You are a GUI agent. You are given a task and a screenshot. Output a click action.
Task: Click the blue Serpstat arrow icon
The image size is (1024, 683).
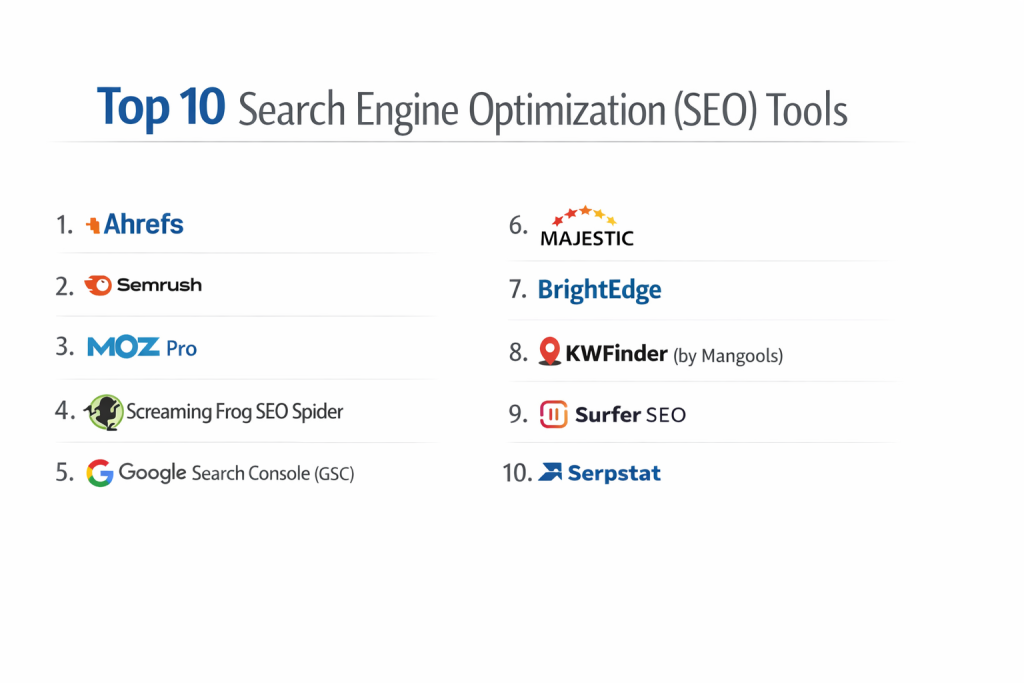click(550, 472)
